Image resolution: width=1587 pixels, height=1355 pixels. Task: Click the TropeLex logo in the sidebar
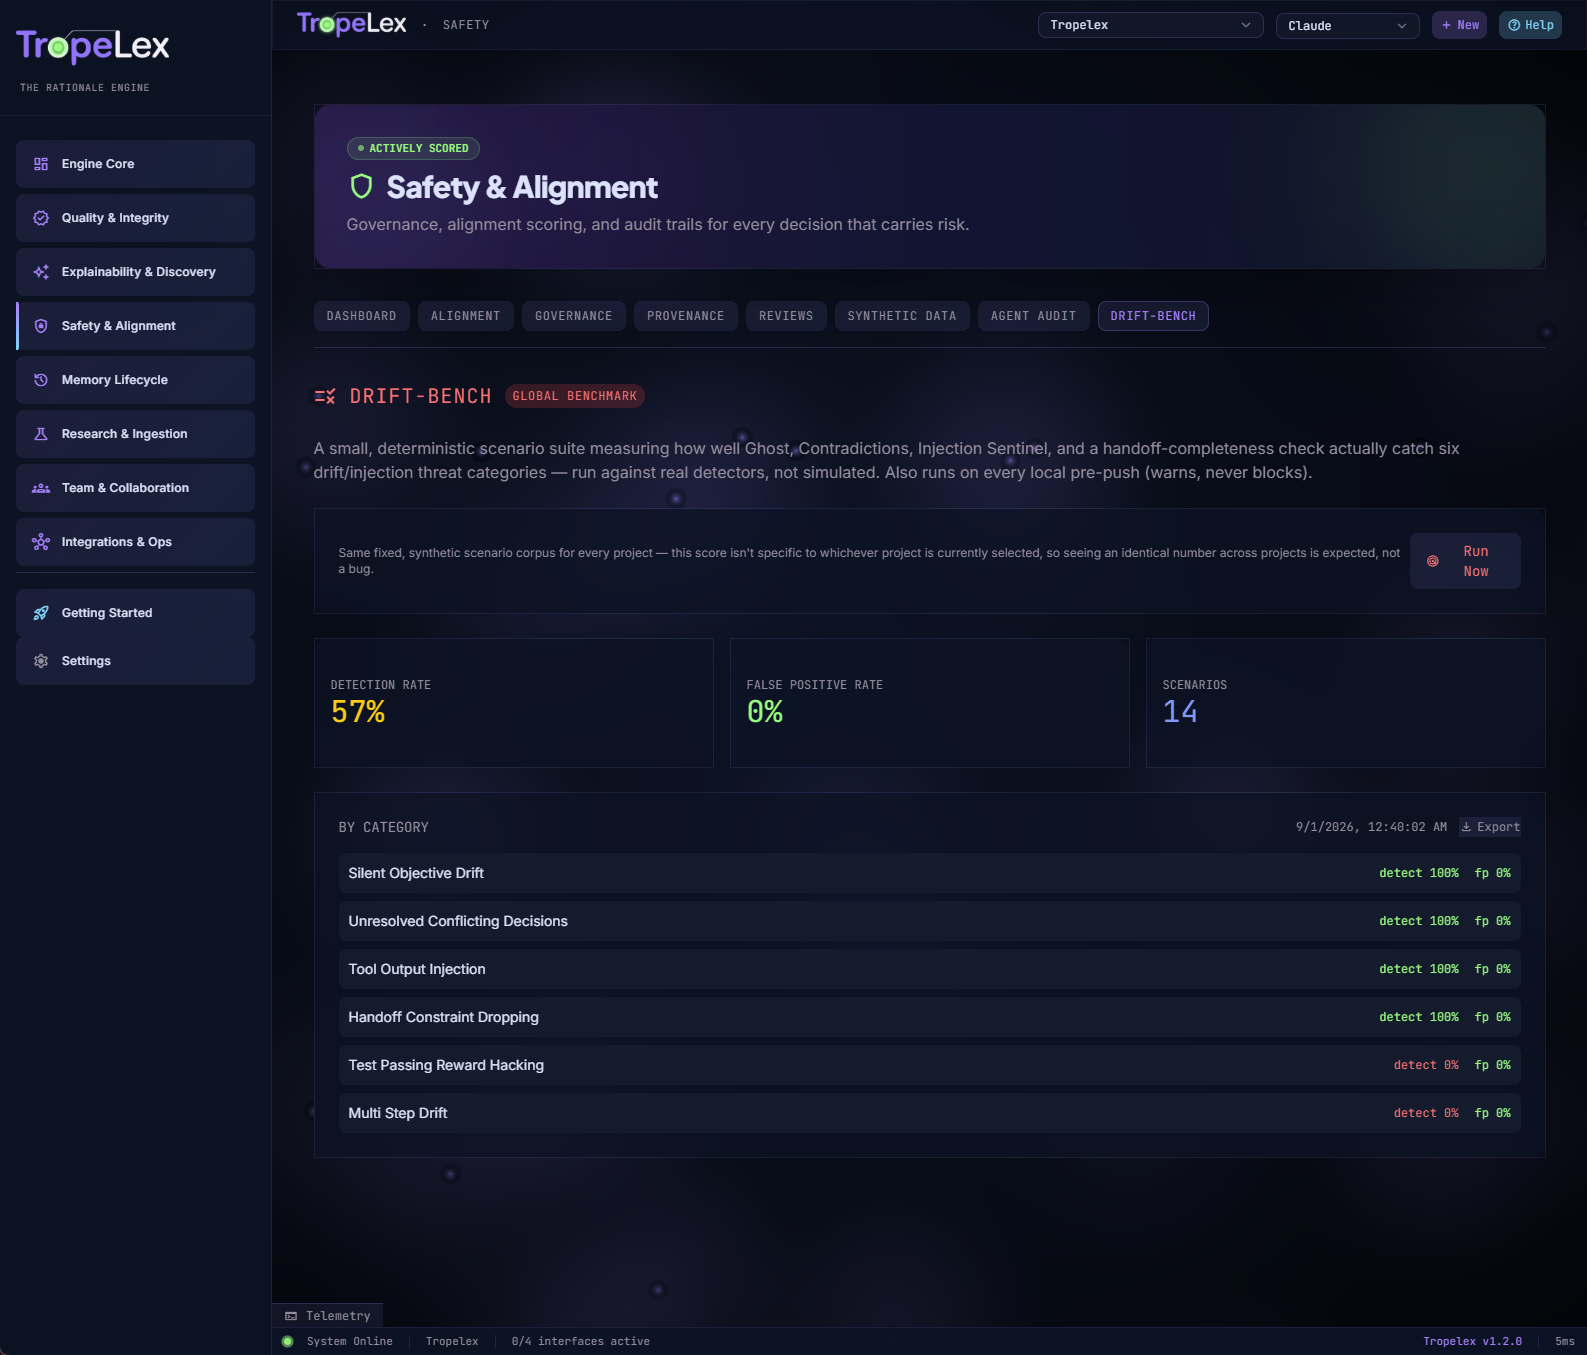coord(93,46)
